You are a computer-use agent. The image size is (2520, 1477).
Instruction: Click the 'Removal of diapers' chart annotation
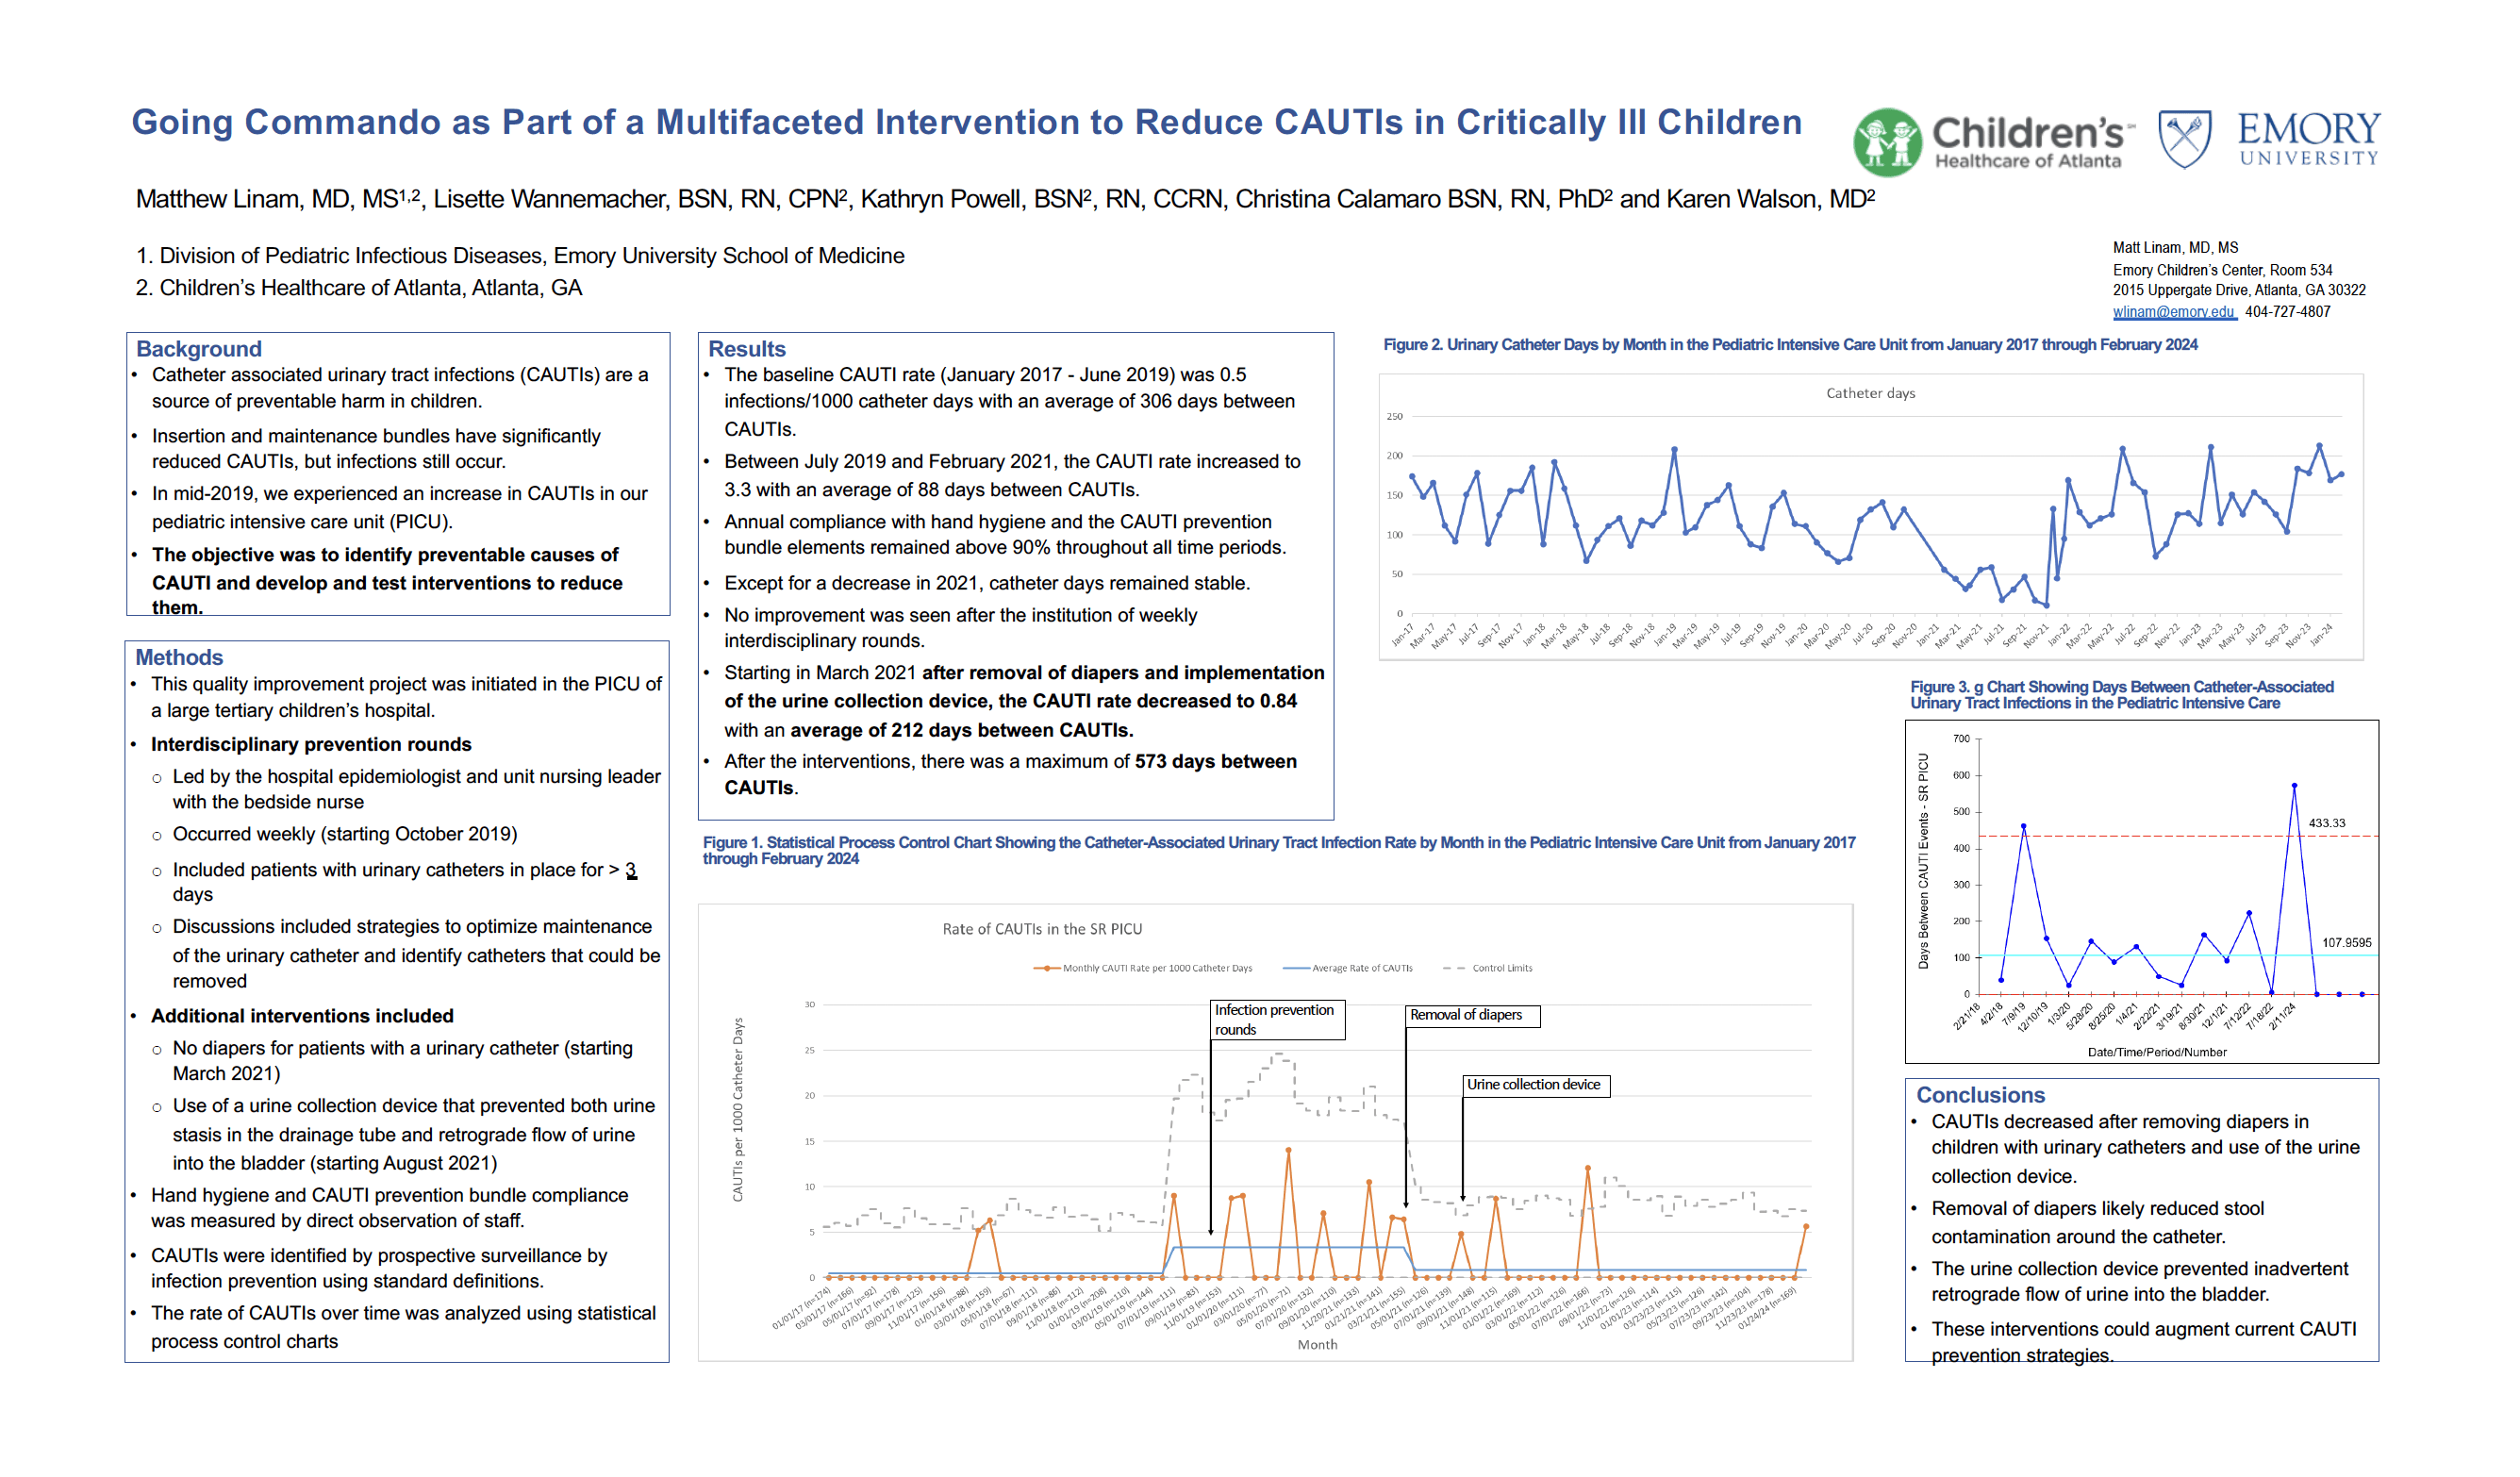(1472, 1015)
